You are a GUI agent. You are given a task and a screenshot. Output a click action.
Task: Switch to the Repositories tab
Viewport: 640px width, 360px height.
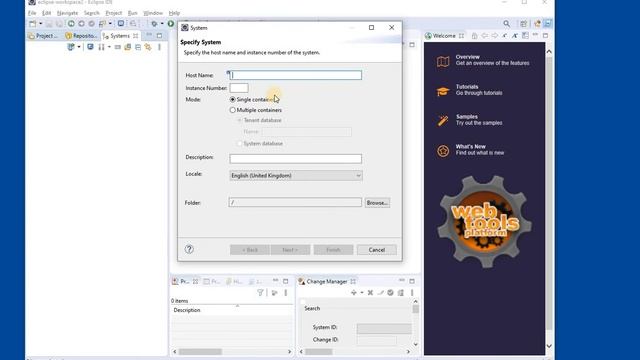(x=81, y=36)
